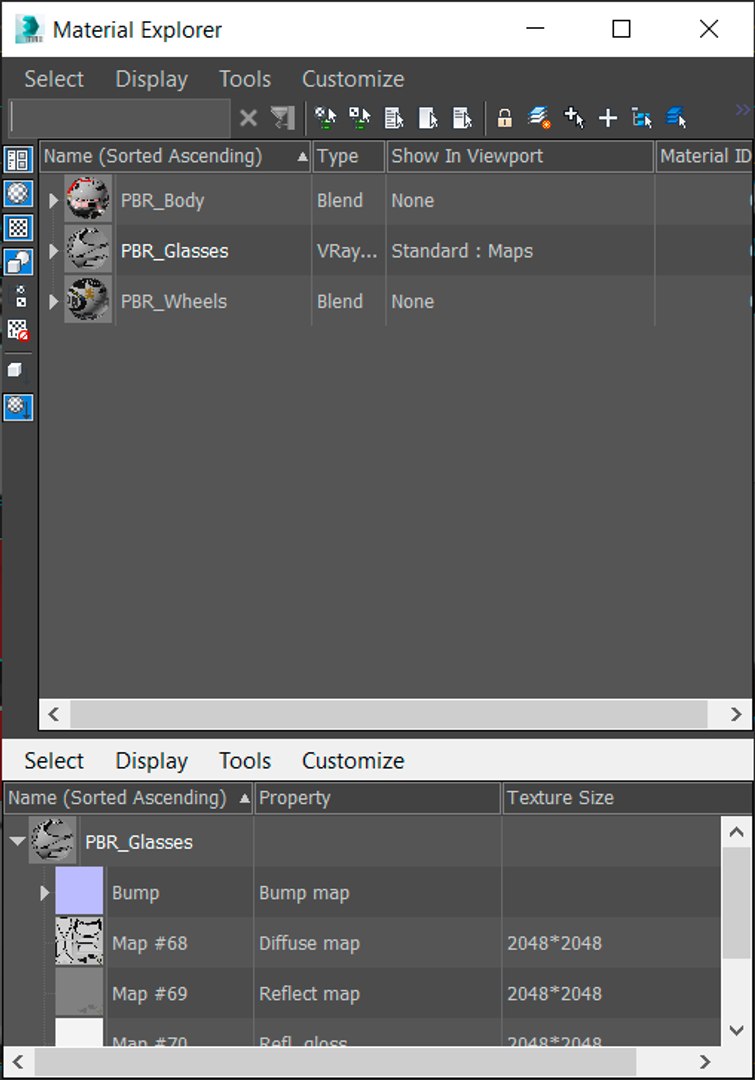The height and width of the screenshot is (1080, 755).
Task: Open the Select menu in the bottom panel
Action: (54, 761)
